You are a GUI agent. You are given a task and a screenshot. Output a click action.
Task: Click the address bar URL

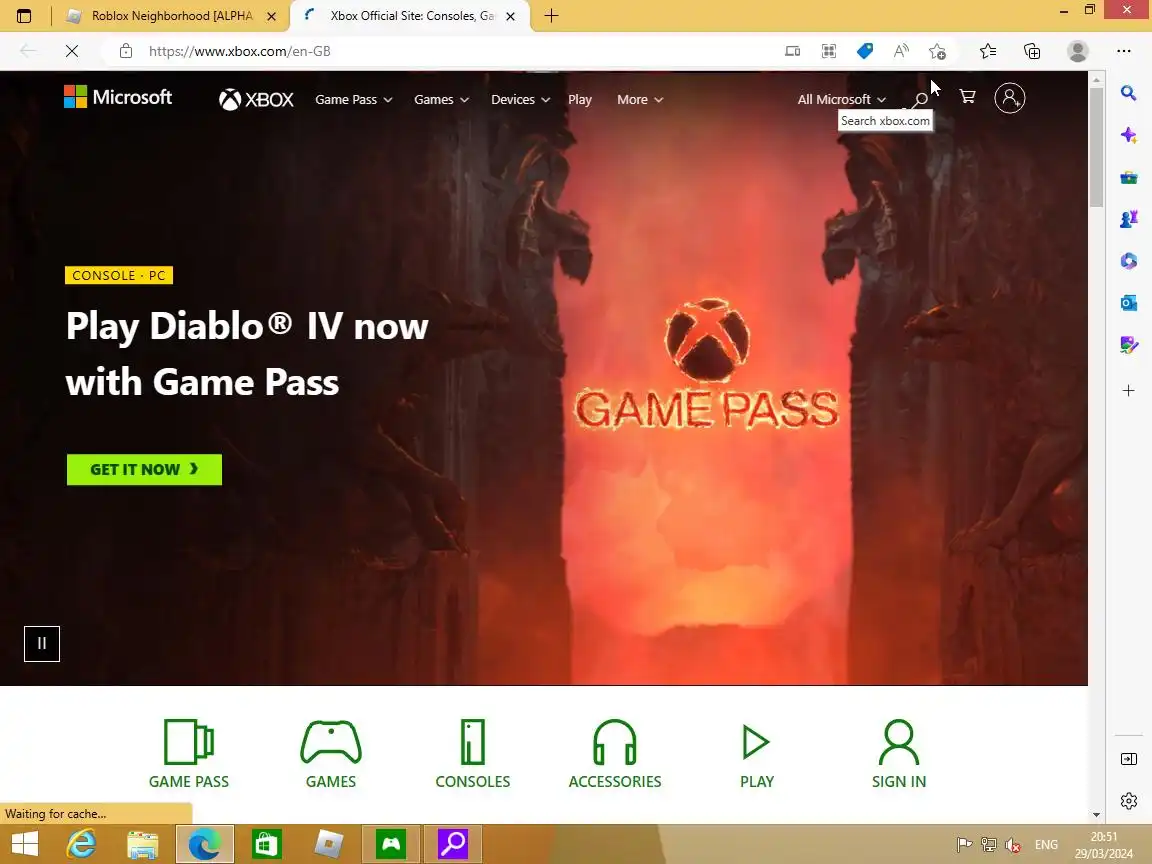tap(240, 51)
